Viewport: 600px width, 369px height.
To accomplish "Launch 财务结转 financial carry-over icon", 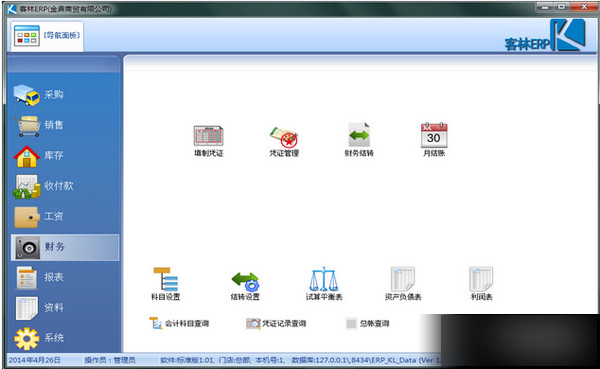I will click(359, 140).
